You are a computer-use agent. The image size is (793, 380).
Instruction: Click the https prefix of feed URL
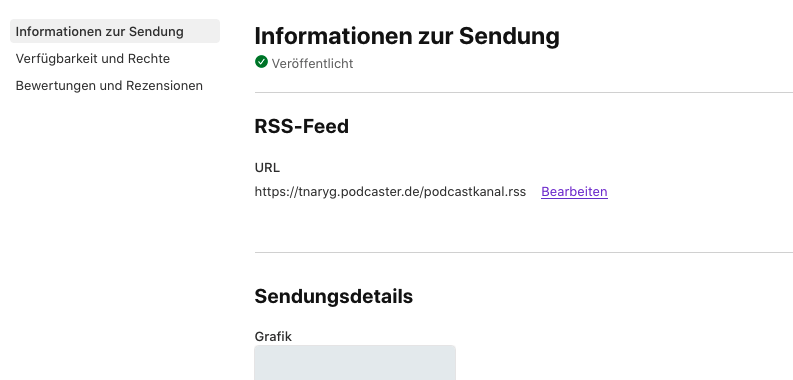[270, 192]
